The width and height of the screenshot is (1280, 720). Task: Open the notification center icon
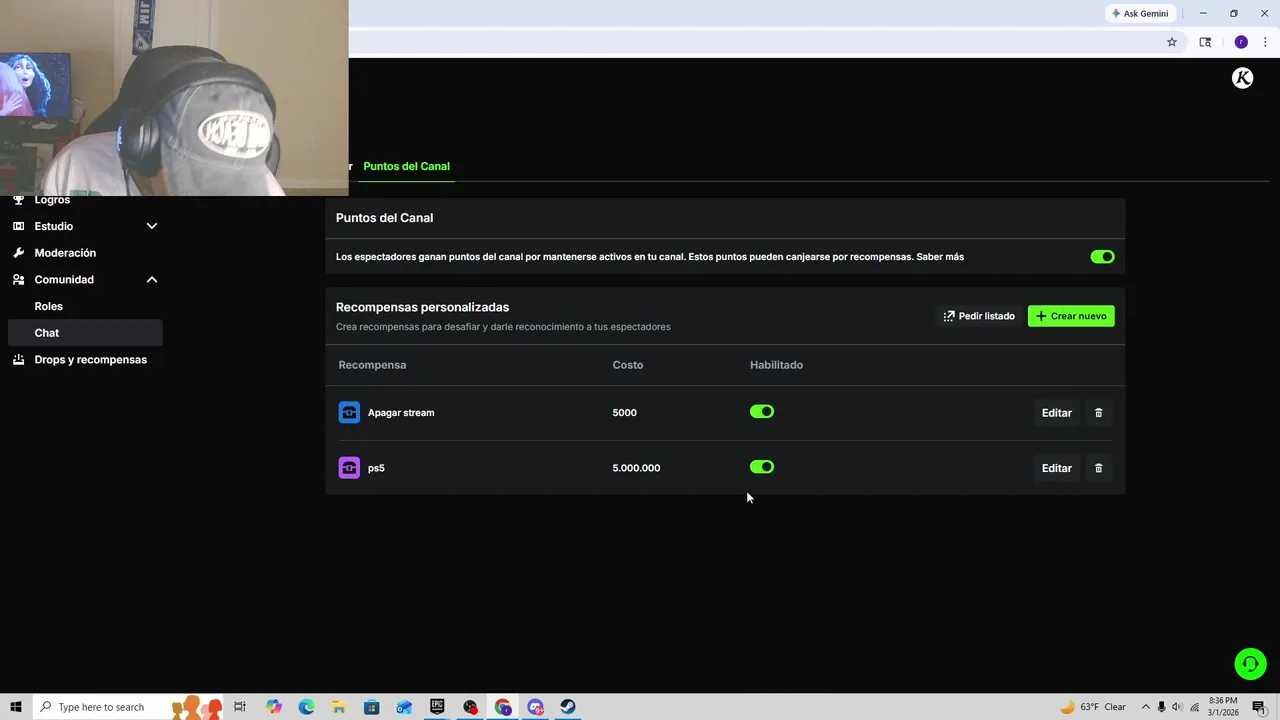[x=1259, y=707]
